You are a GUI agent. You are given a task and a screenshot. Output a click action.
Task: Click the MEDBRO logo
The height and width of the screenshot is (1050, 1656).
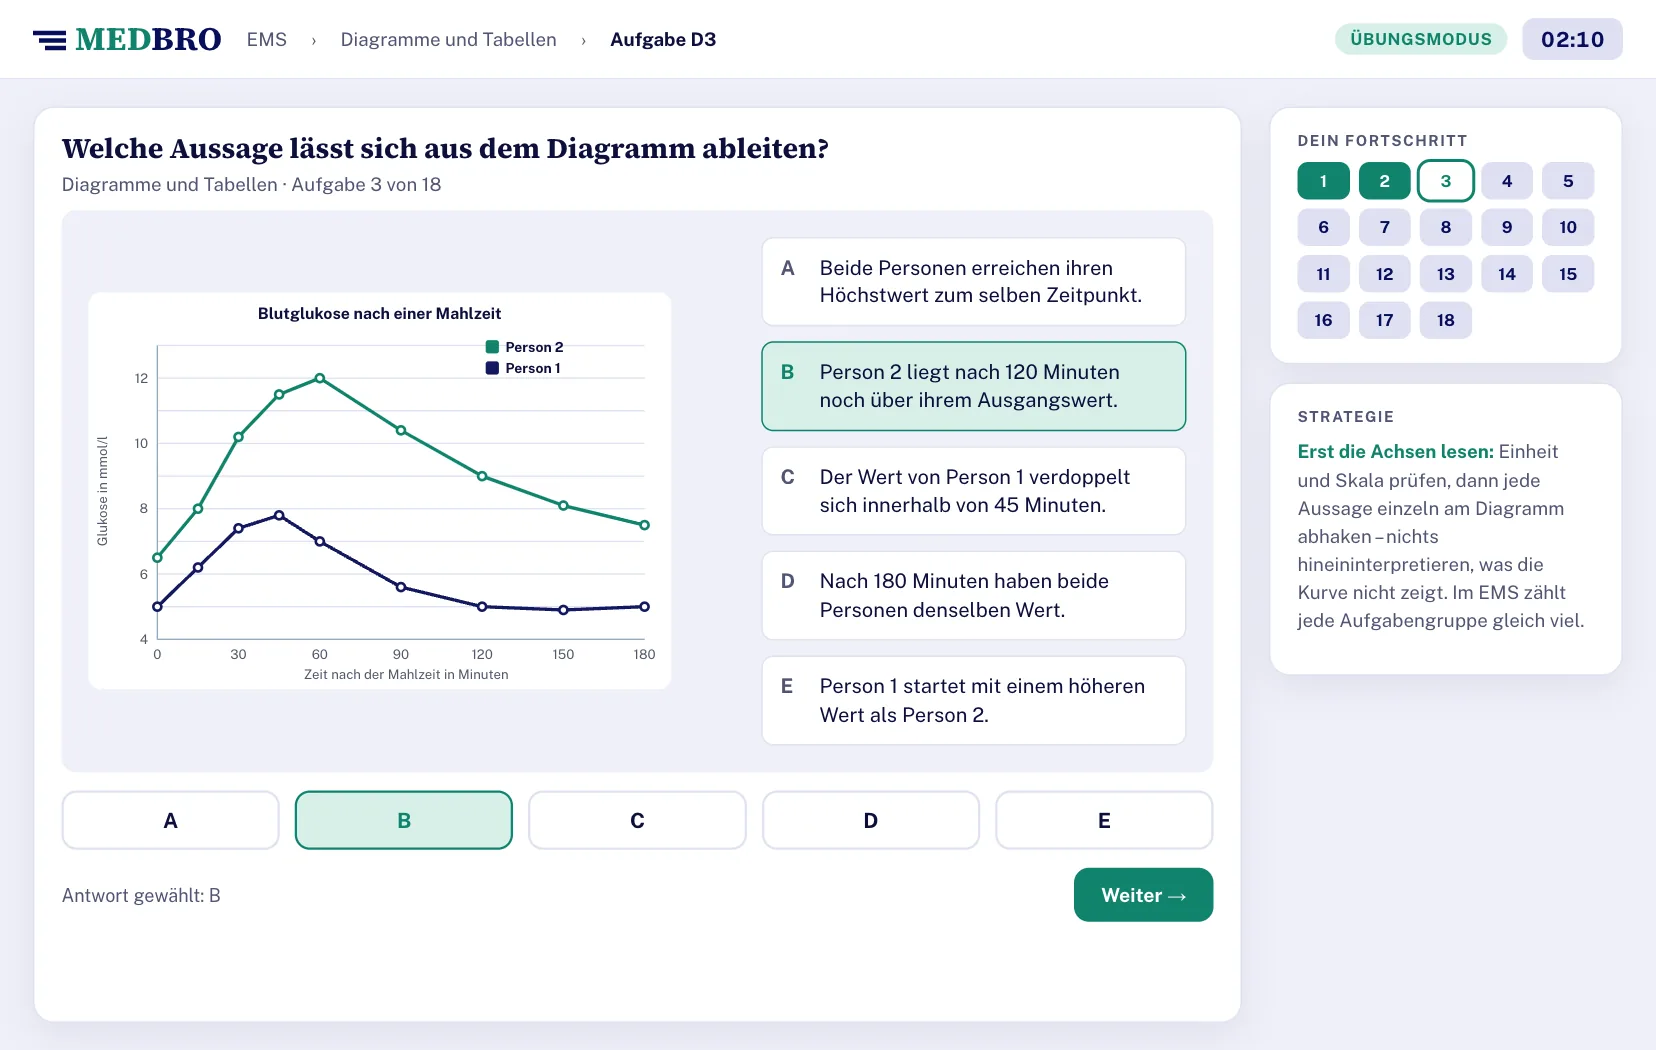[x=148, y=39]
